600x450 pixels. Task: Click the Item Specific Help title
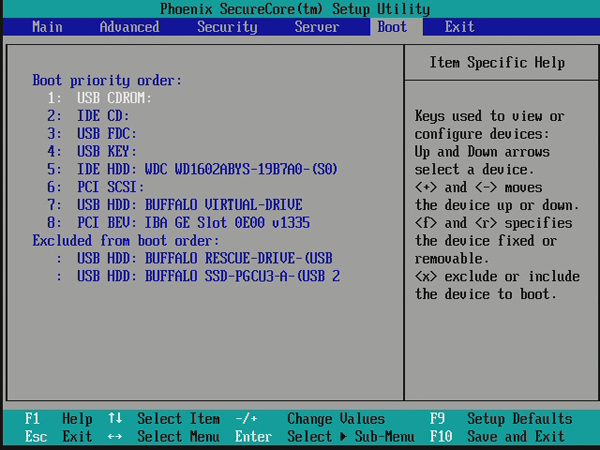coord(497,62)
